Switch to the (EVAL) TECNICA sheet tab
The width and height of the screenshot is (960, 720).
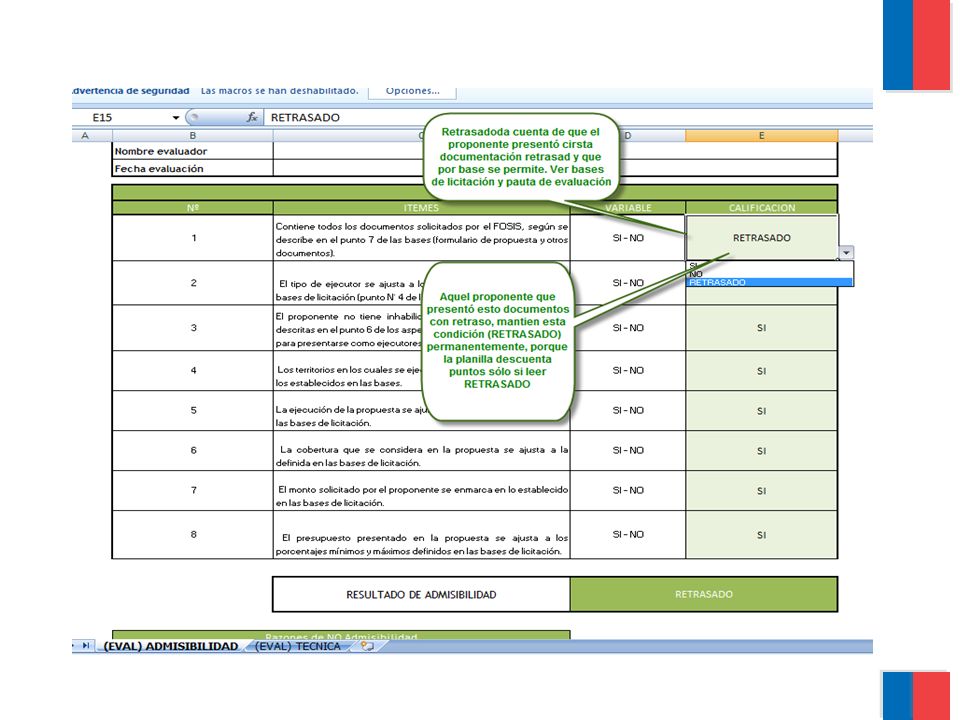point(298,646)
